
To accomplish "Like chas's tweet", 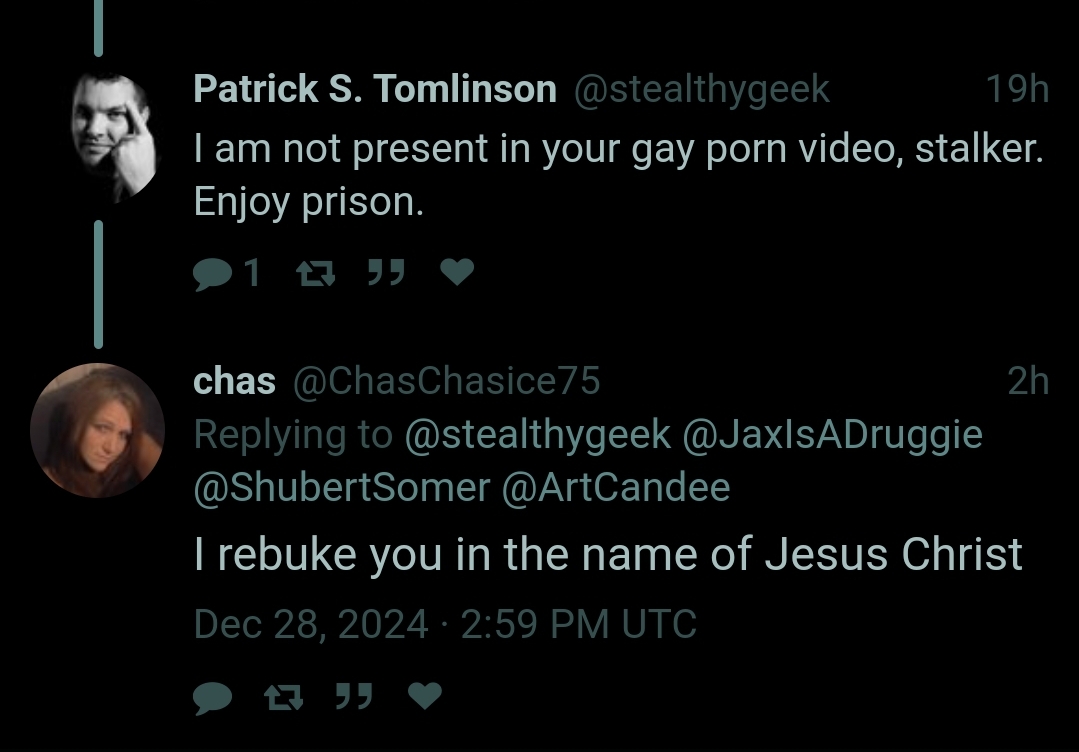I will (425, 696).
